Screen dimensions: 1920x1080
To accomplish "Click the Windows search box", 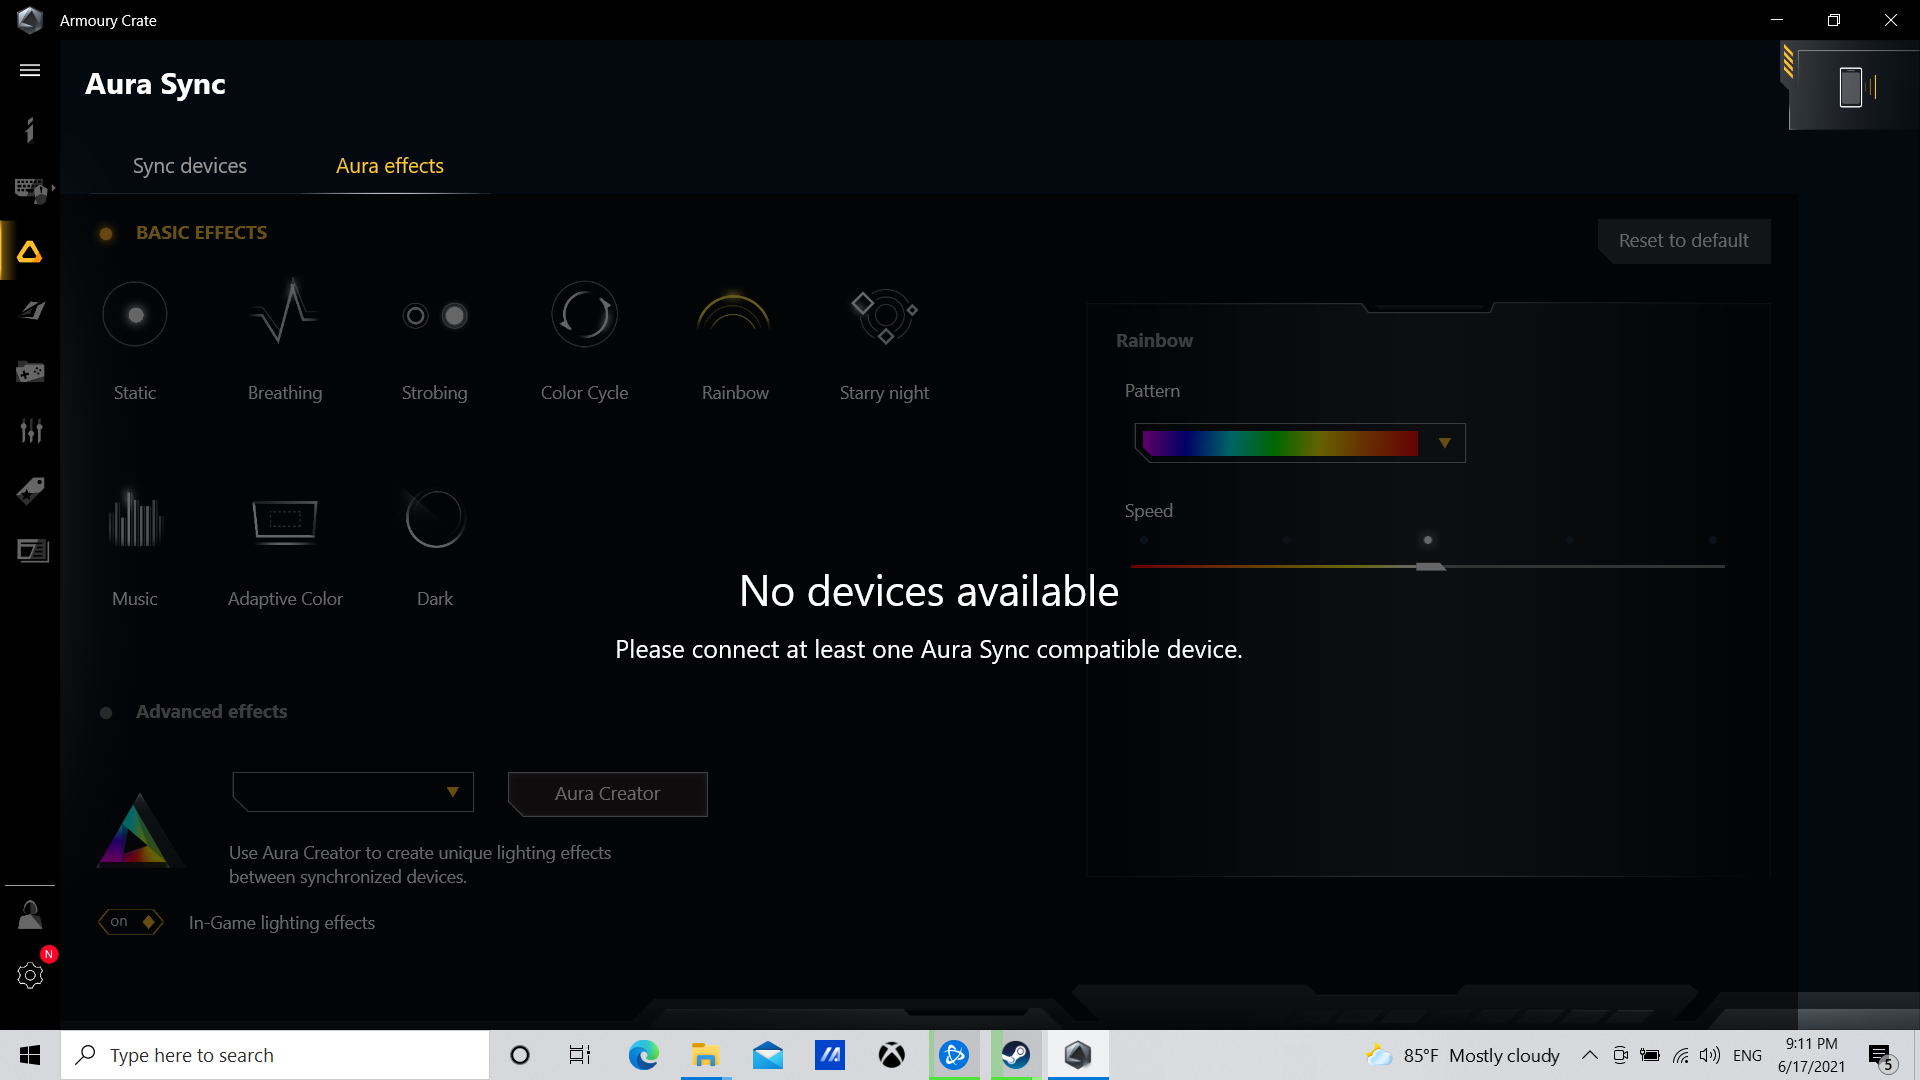I will coord(275,1055).
